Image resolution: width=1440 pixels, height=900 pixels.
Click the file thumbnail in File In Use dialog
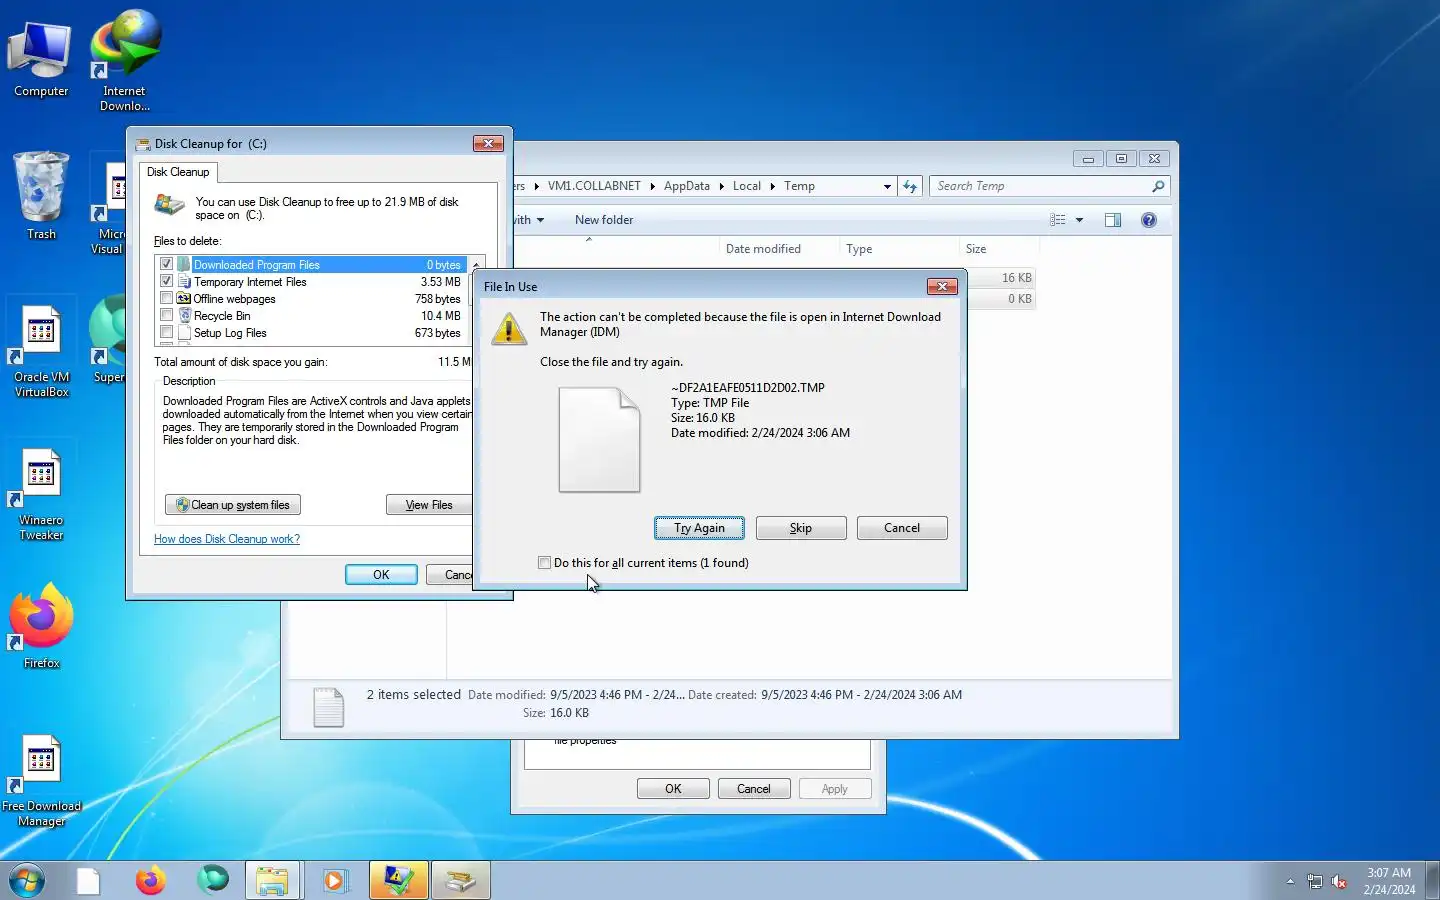point(599,440)
